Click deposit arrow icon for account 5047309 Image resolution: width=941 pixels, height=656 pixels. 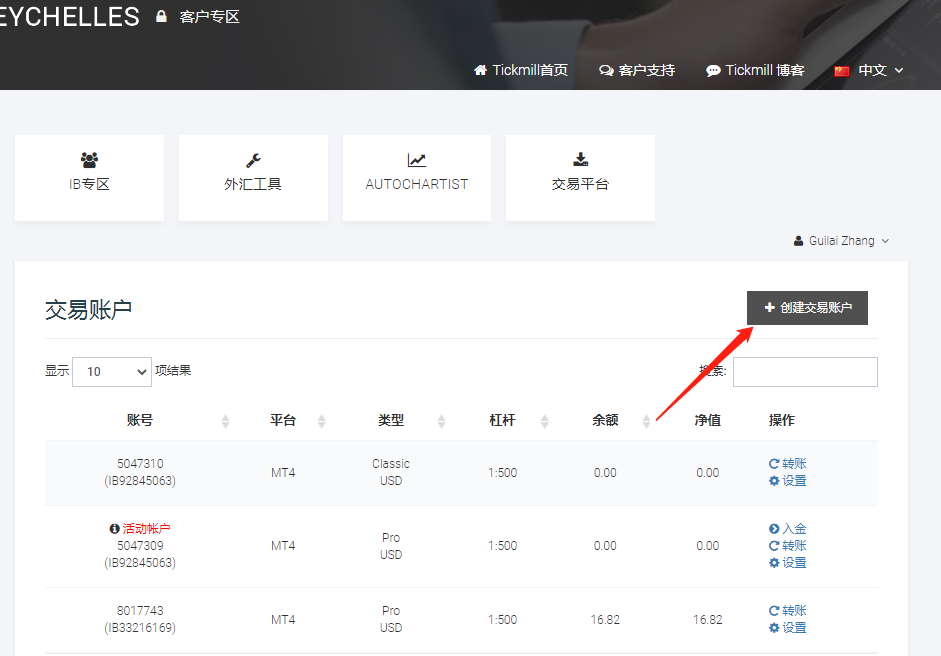(774, 529)
